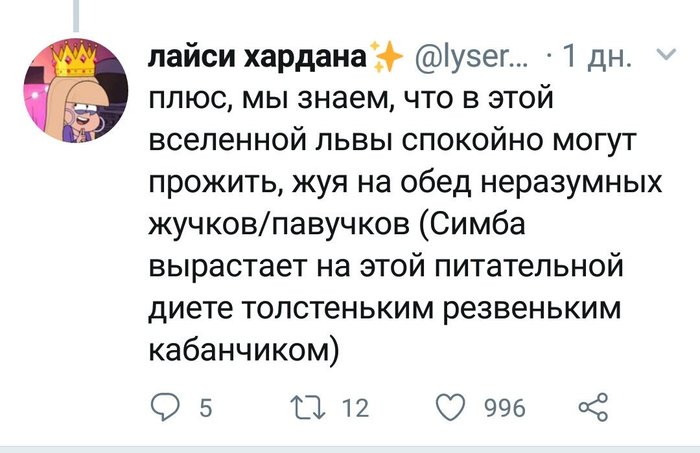The image size is (700, 453).
Task: Click the reply speech bubble icon
Action: tap(164, 407)
